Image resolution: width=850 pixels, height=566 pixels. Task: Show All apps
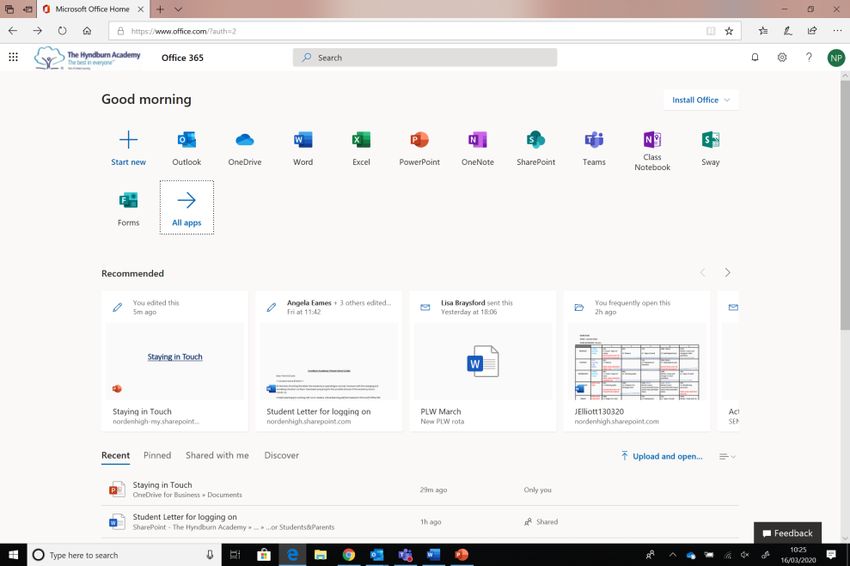pos(186,208)
